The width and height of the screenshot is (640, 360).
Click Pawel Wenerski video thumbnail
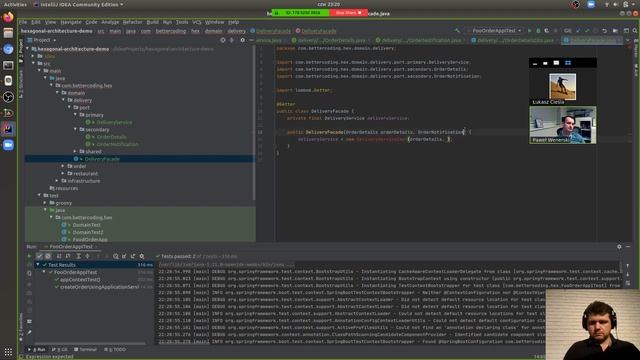(x=563, y=125)
